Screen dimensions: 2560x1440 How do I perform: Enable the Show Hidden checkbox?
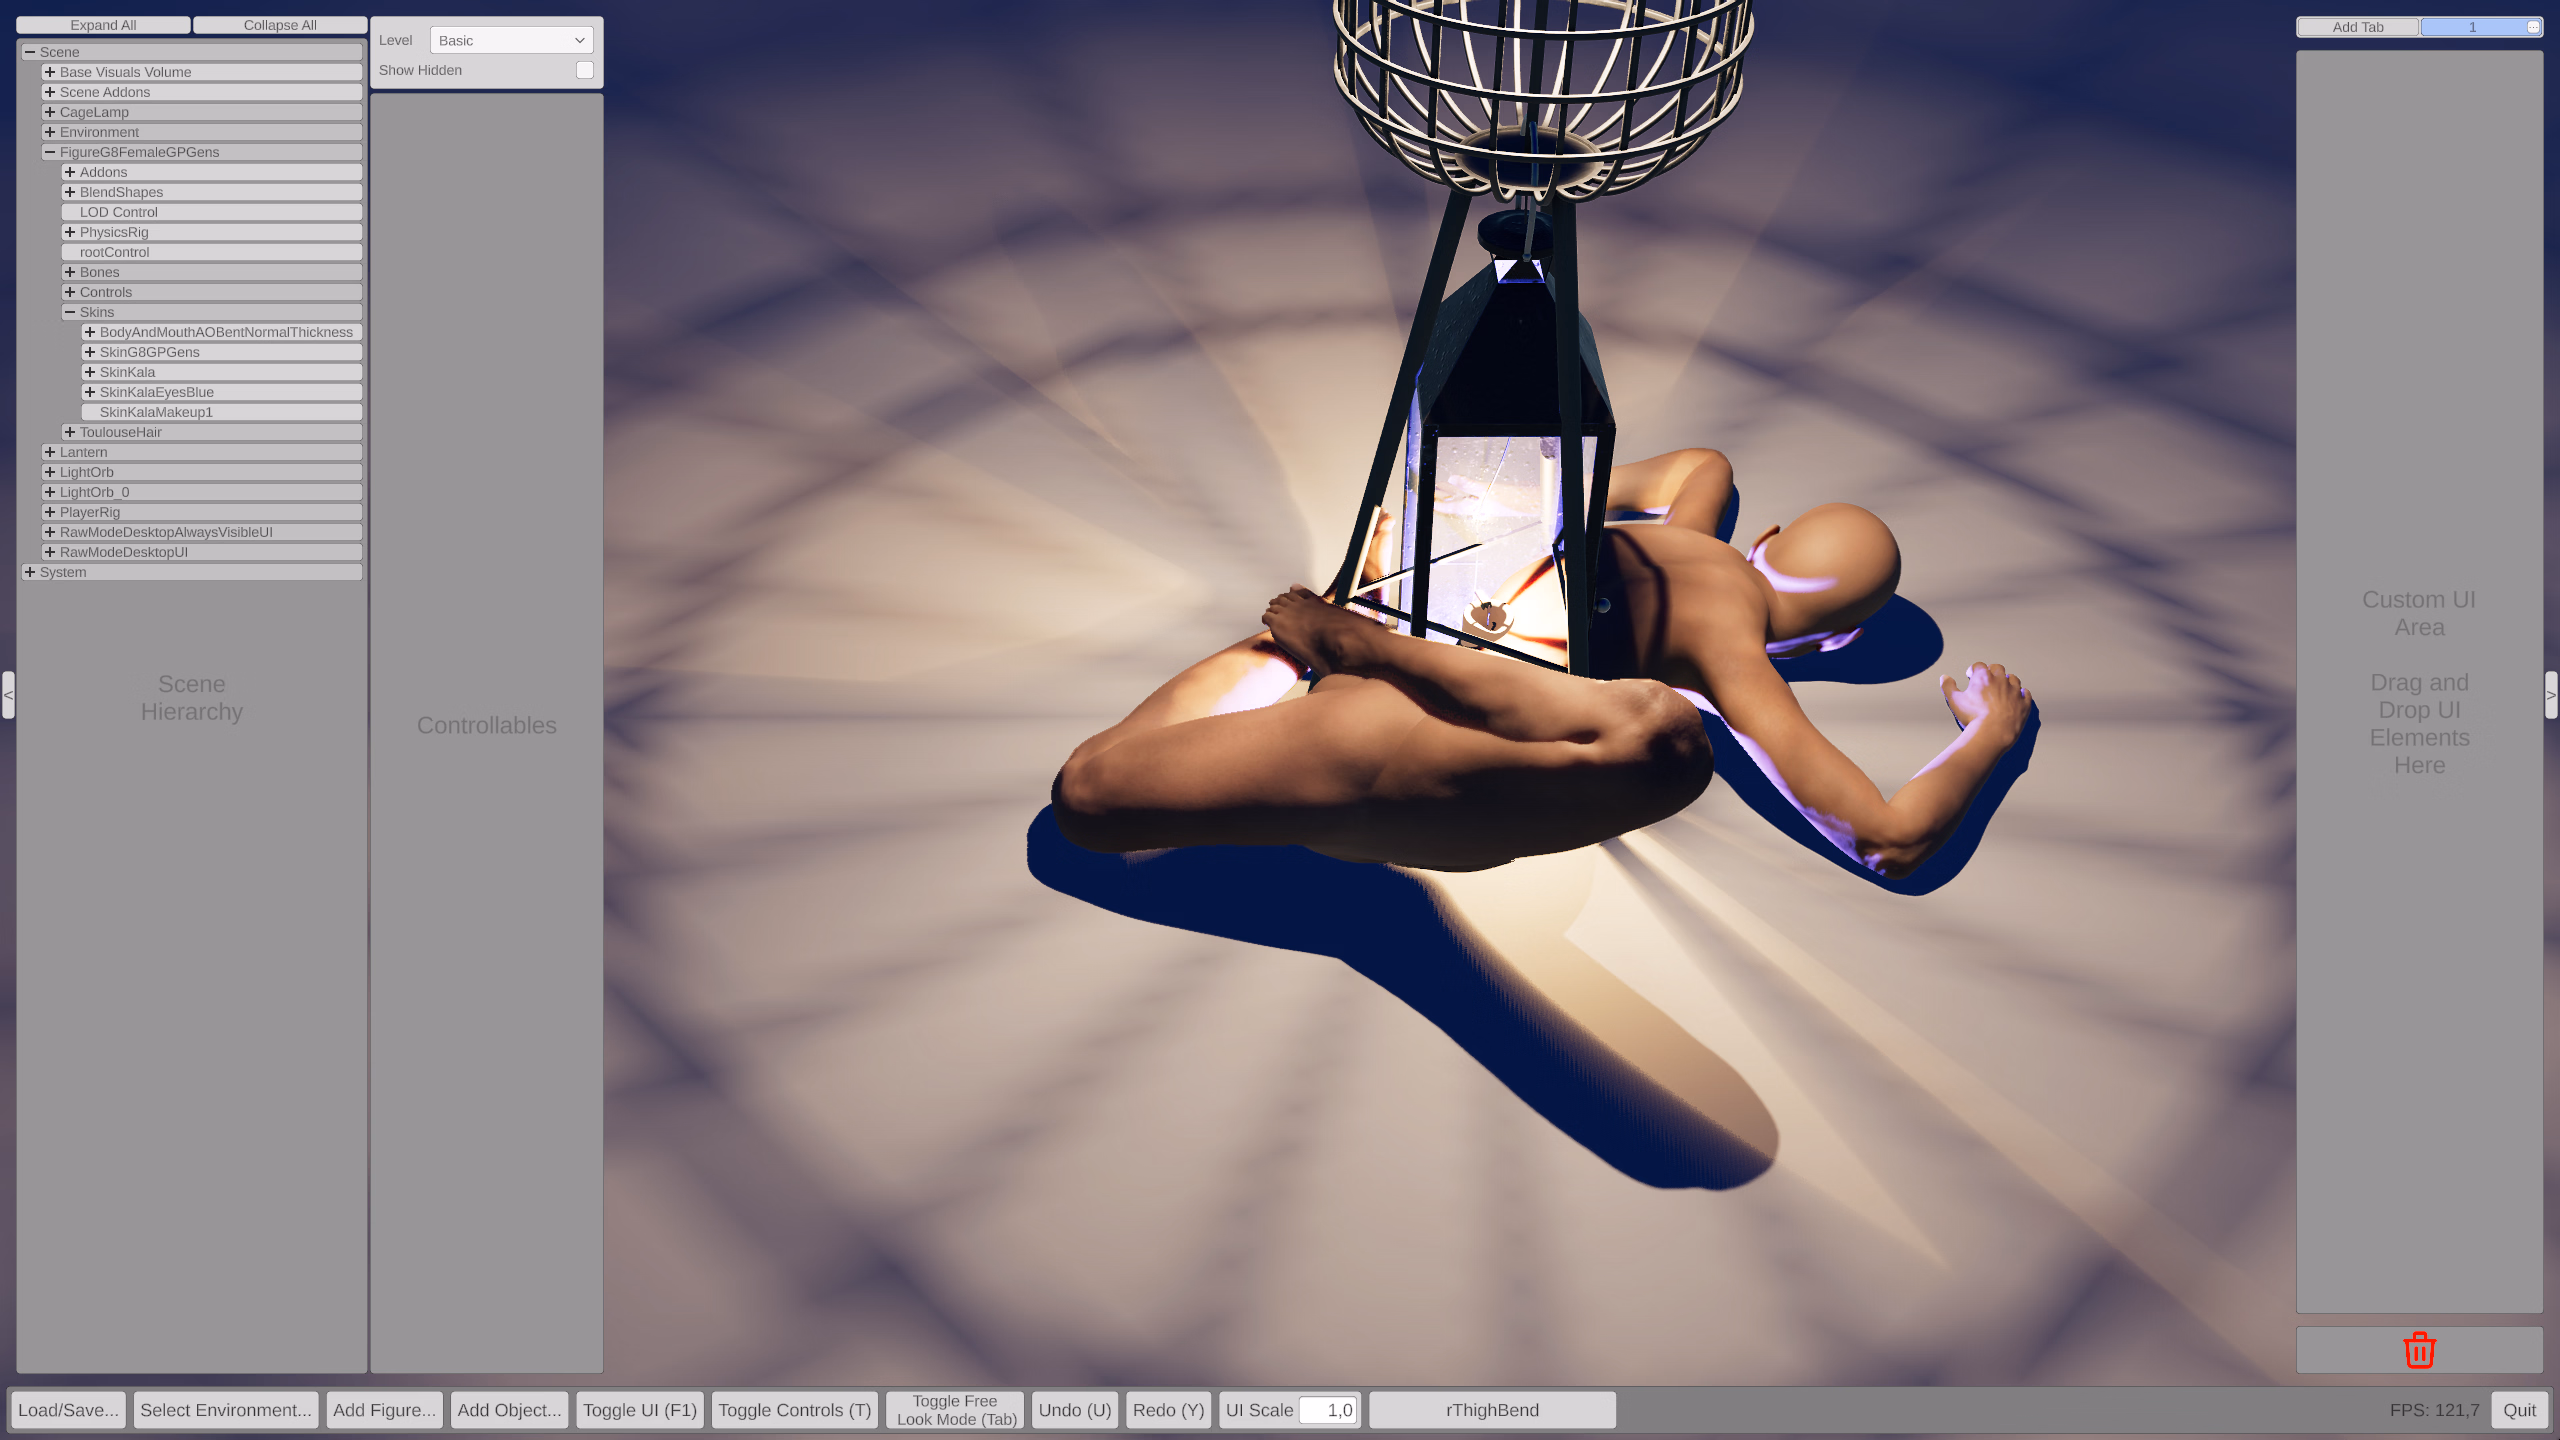click(x=585, y=70)
